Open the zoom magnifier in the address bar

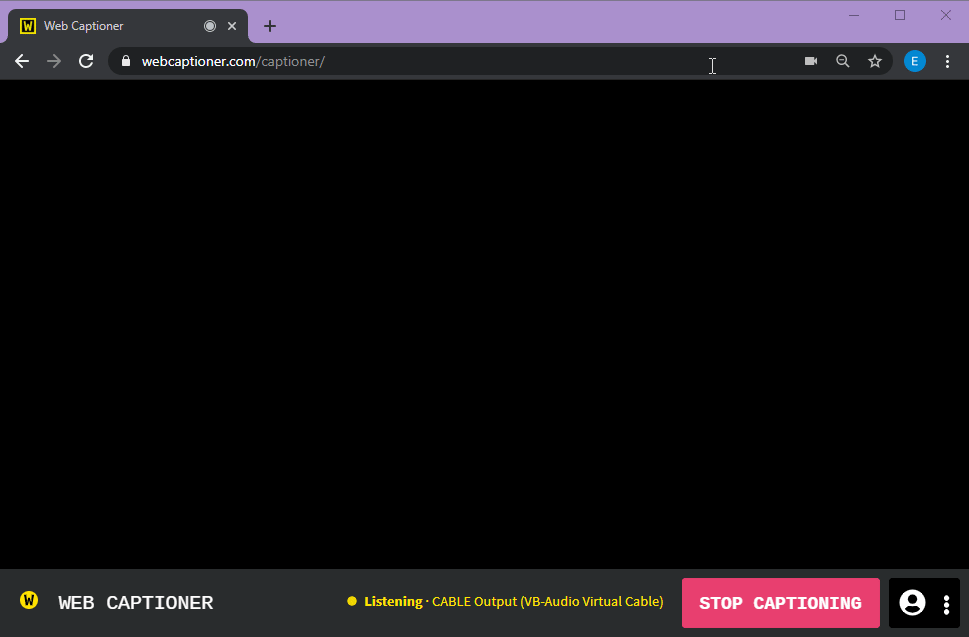tap(843, 61)
